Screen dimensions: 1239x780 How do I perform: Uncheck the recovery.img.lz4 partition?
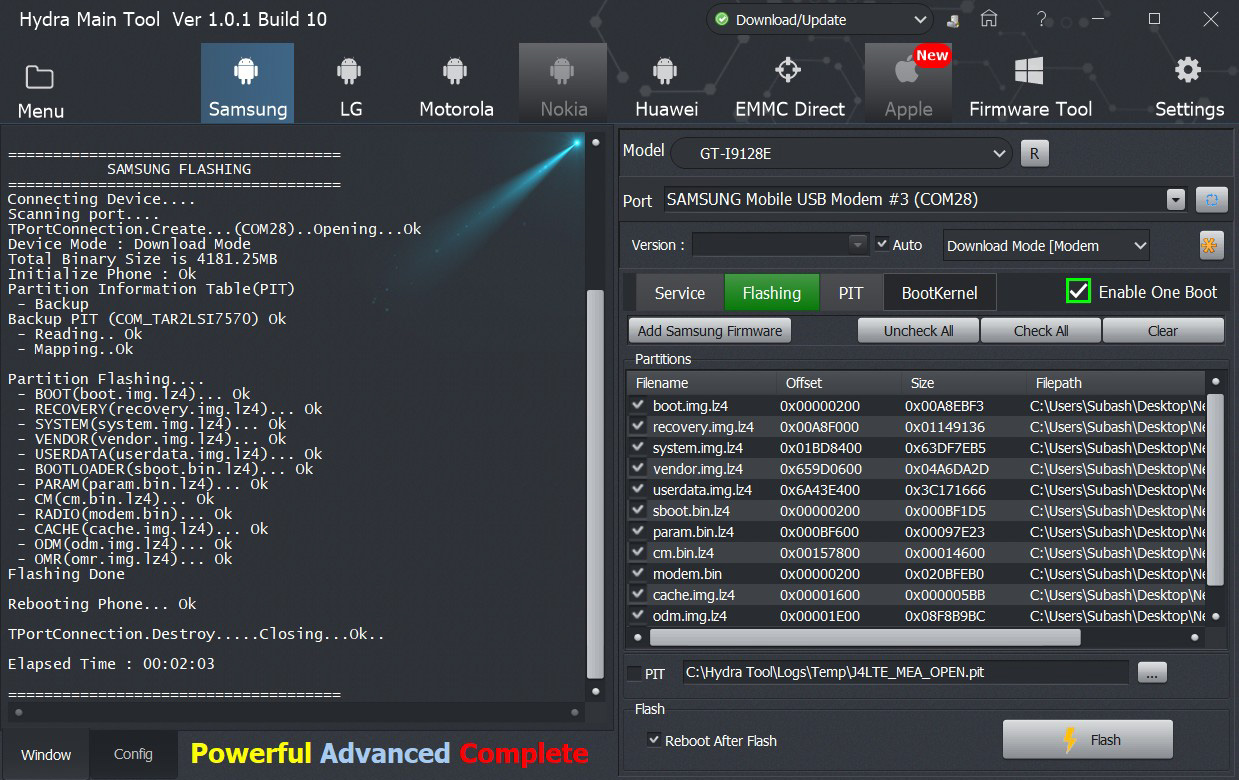coord(638,426)
